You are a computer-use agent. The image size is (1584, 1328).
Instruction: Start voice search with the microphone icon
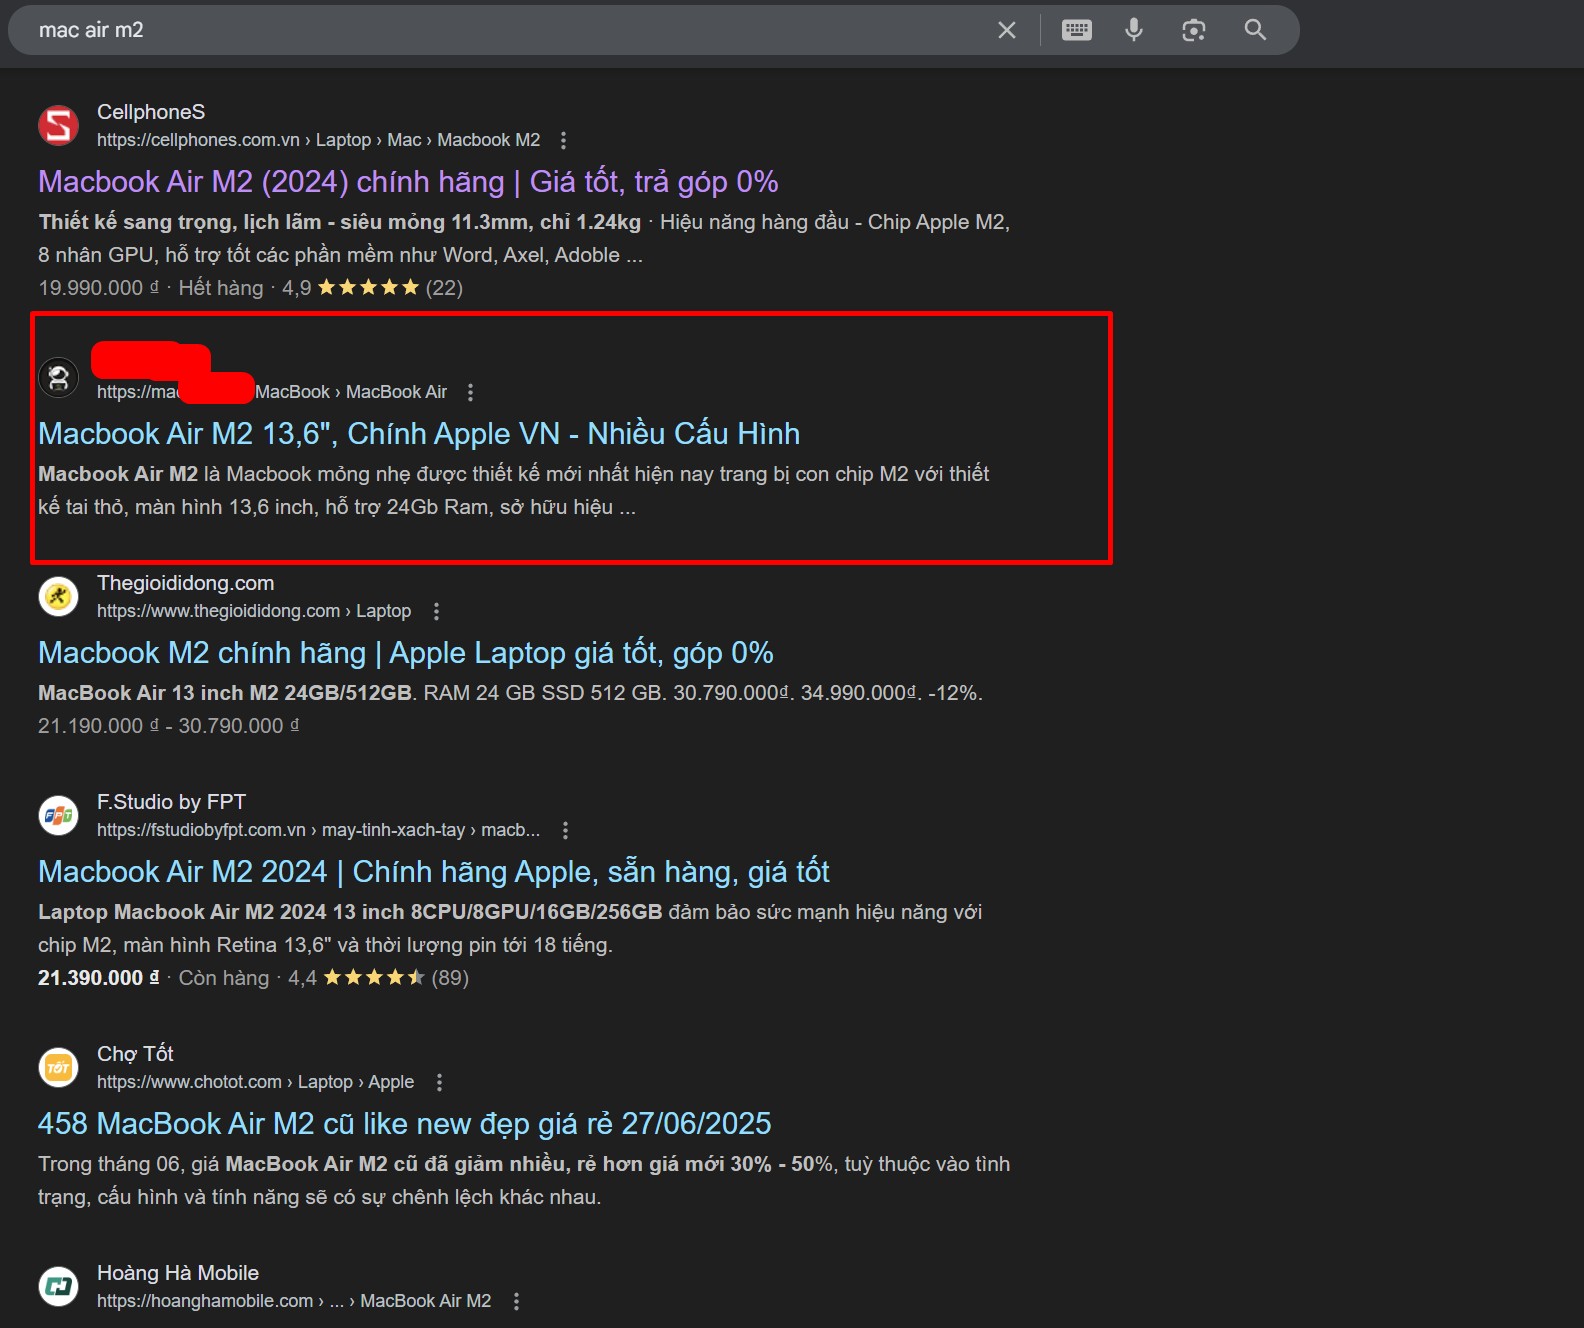tap(1134, 30)
